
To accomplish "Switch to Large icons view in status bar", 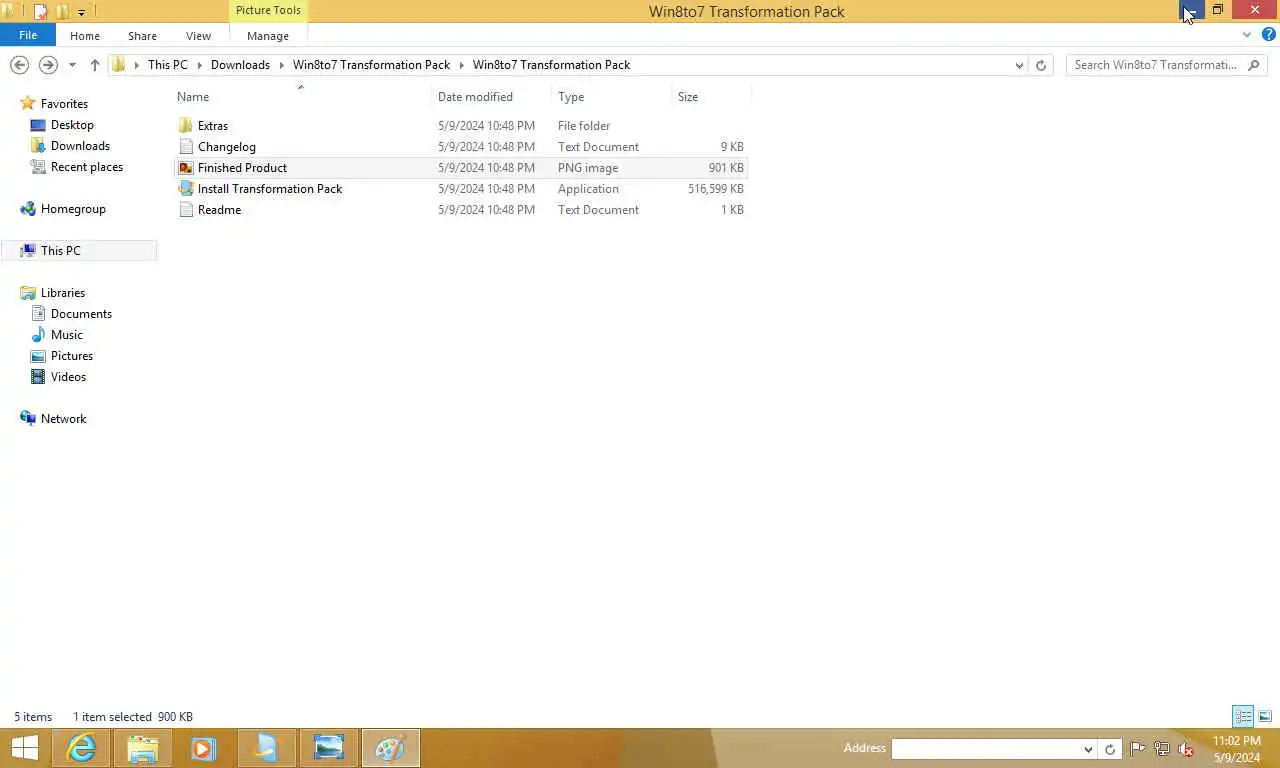I will pyautogui.click(x=1265, y=716).
